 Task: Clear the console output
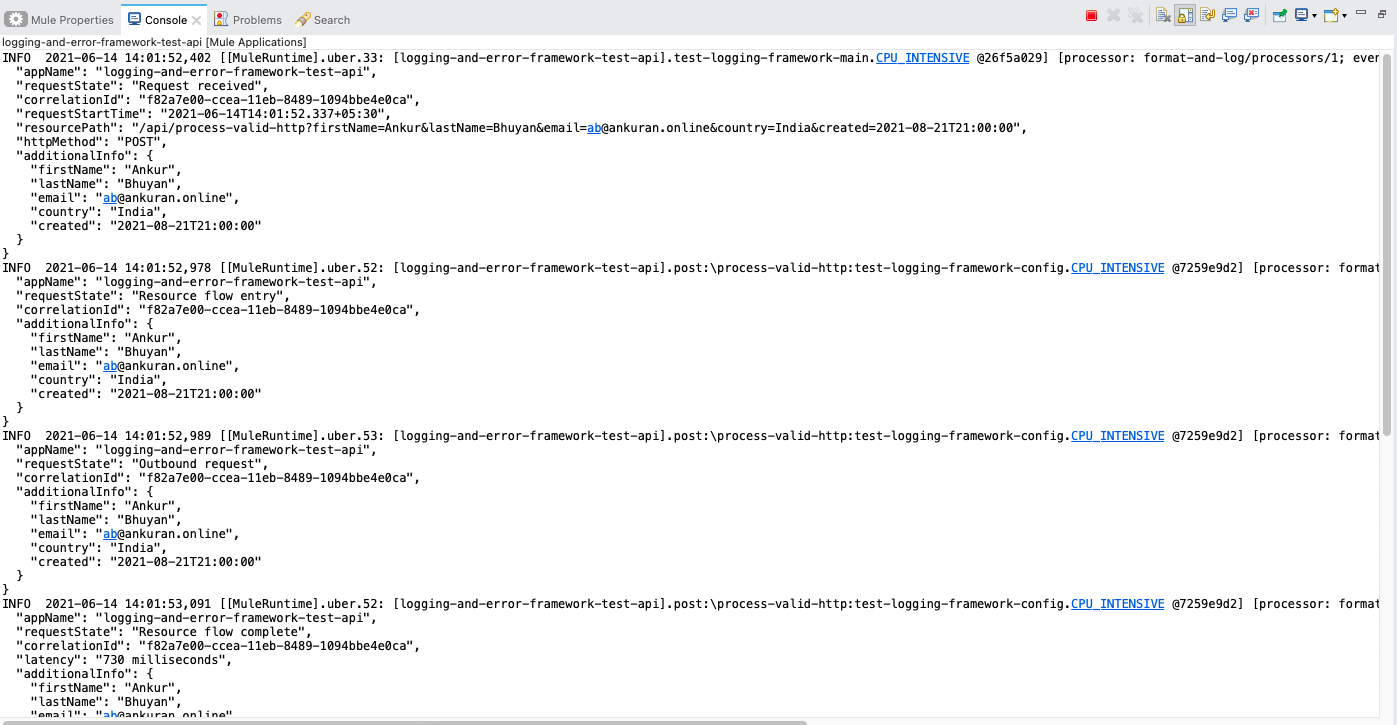(1163, 16)
